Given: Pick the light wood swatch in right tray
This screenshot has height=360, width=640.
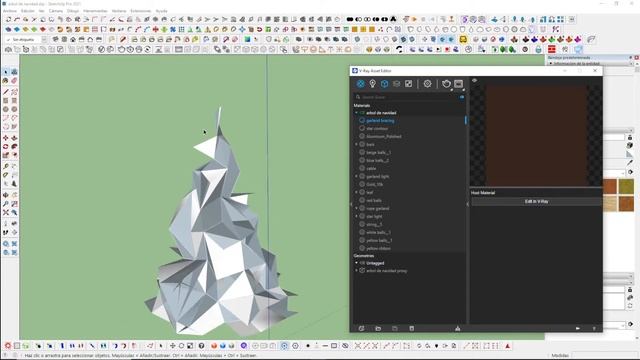Looking at the screenshot, I should tap(610, 203).
